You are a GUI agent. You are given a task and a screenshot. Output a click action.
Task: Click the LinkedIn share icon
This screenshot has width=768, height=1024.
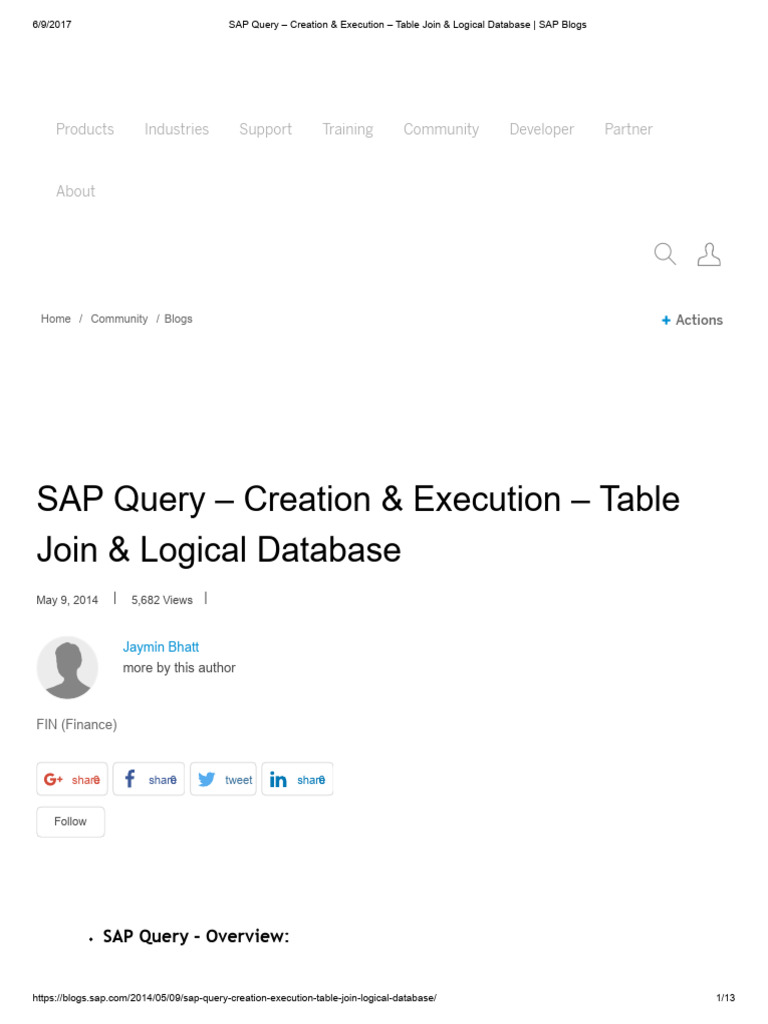click(x=278, y=780)
